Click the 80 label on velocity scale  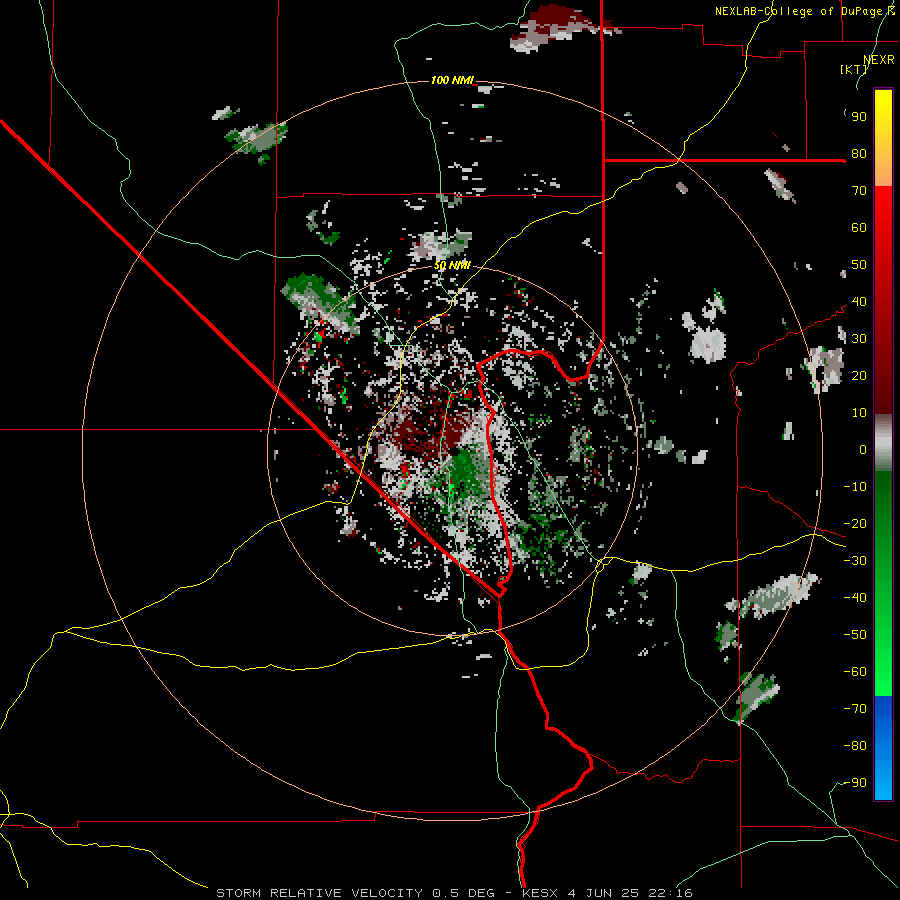859,154
